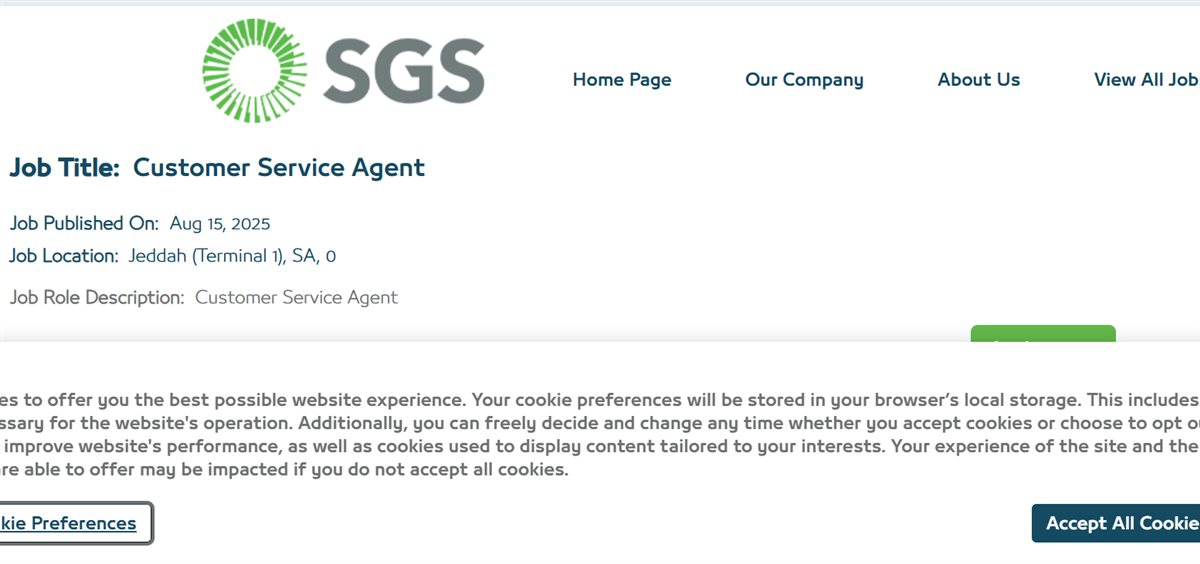
Task: Click the Customer Service Agent job title heading
Action: click(279, 168)
